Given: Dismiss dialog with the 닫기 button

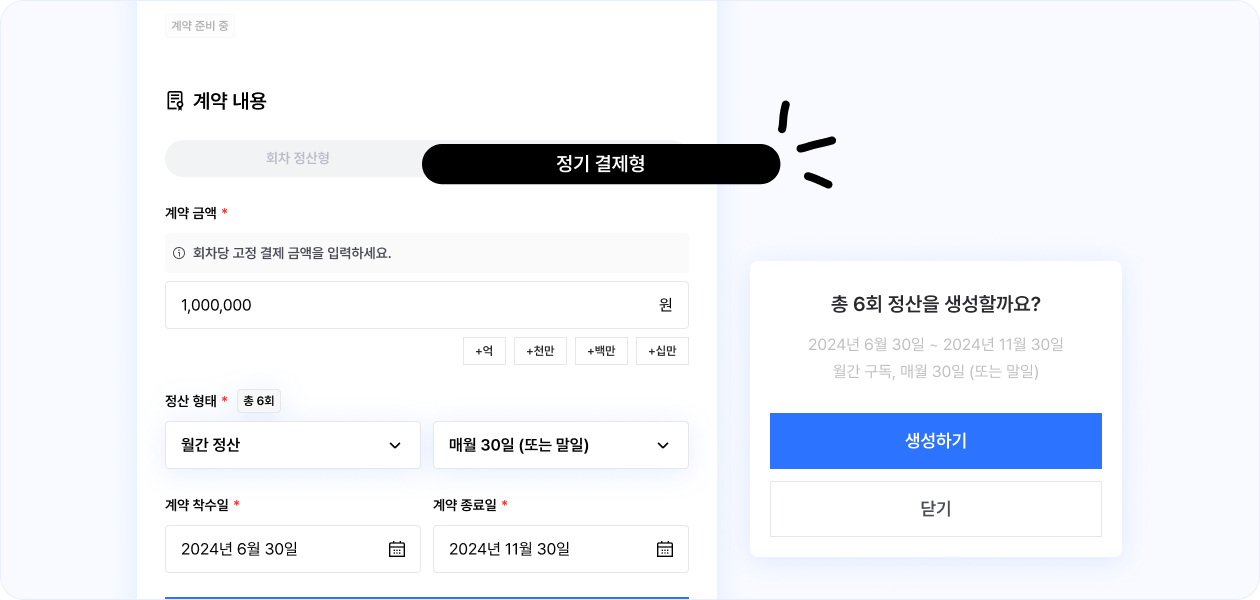Looking at the screenshot, I should tap(935, 509).
